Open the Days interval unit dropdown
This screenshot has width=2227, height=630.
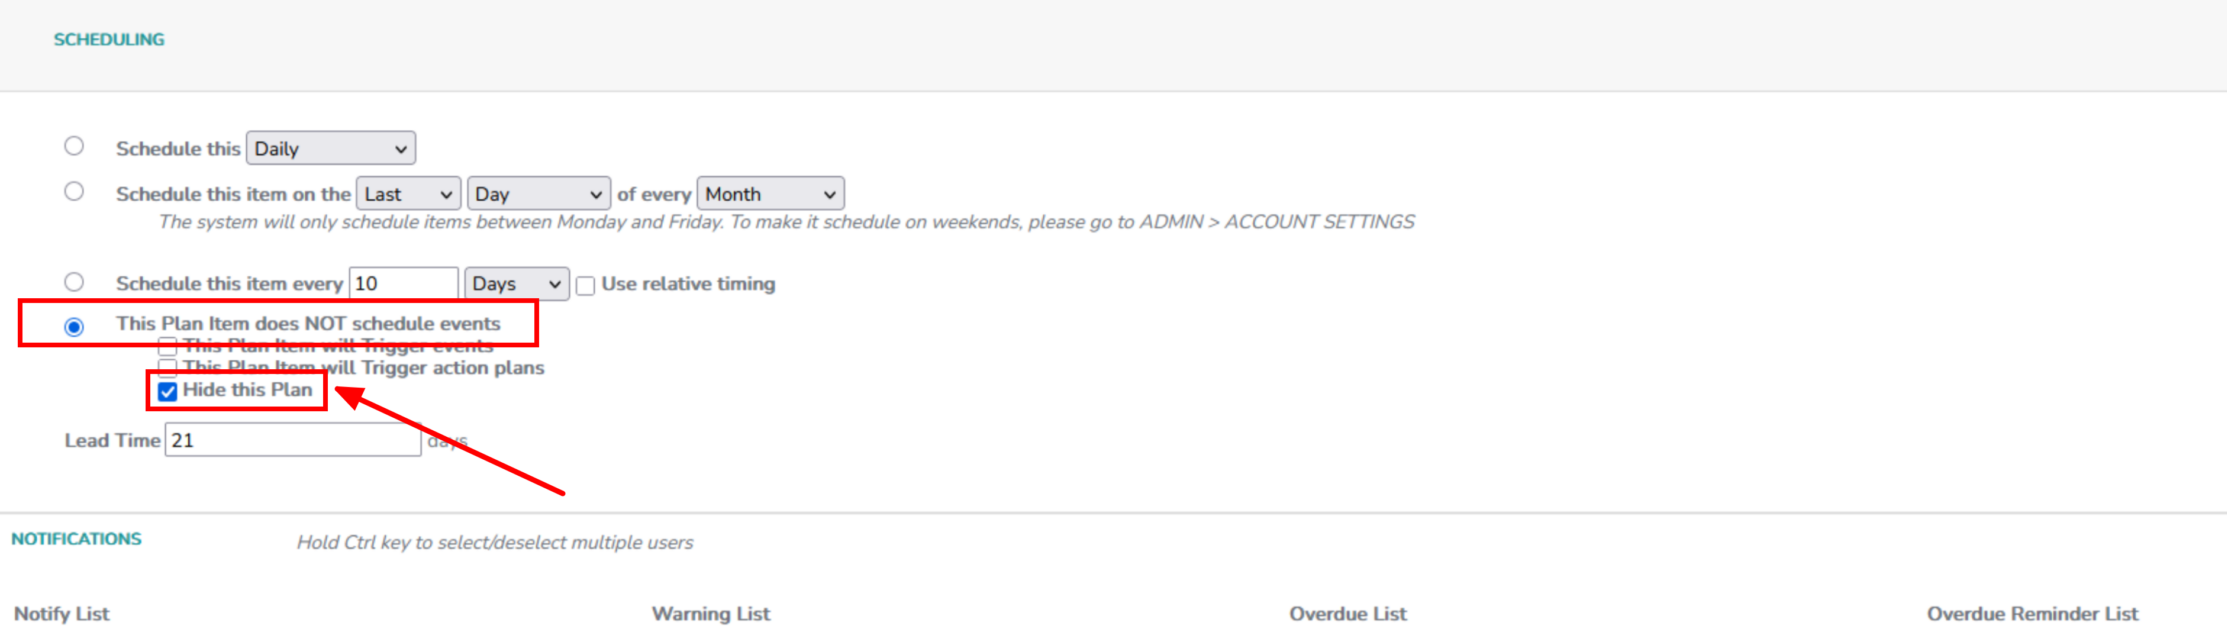pyautogui.click(x=517, y=284)
